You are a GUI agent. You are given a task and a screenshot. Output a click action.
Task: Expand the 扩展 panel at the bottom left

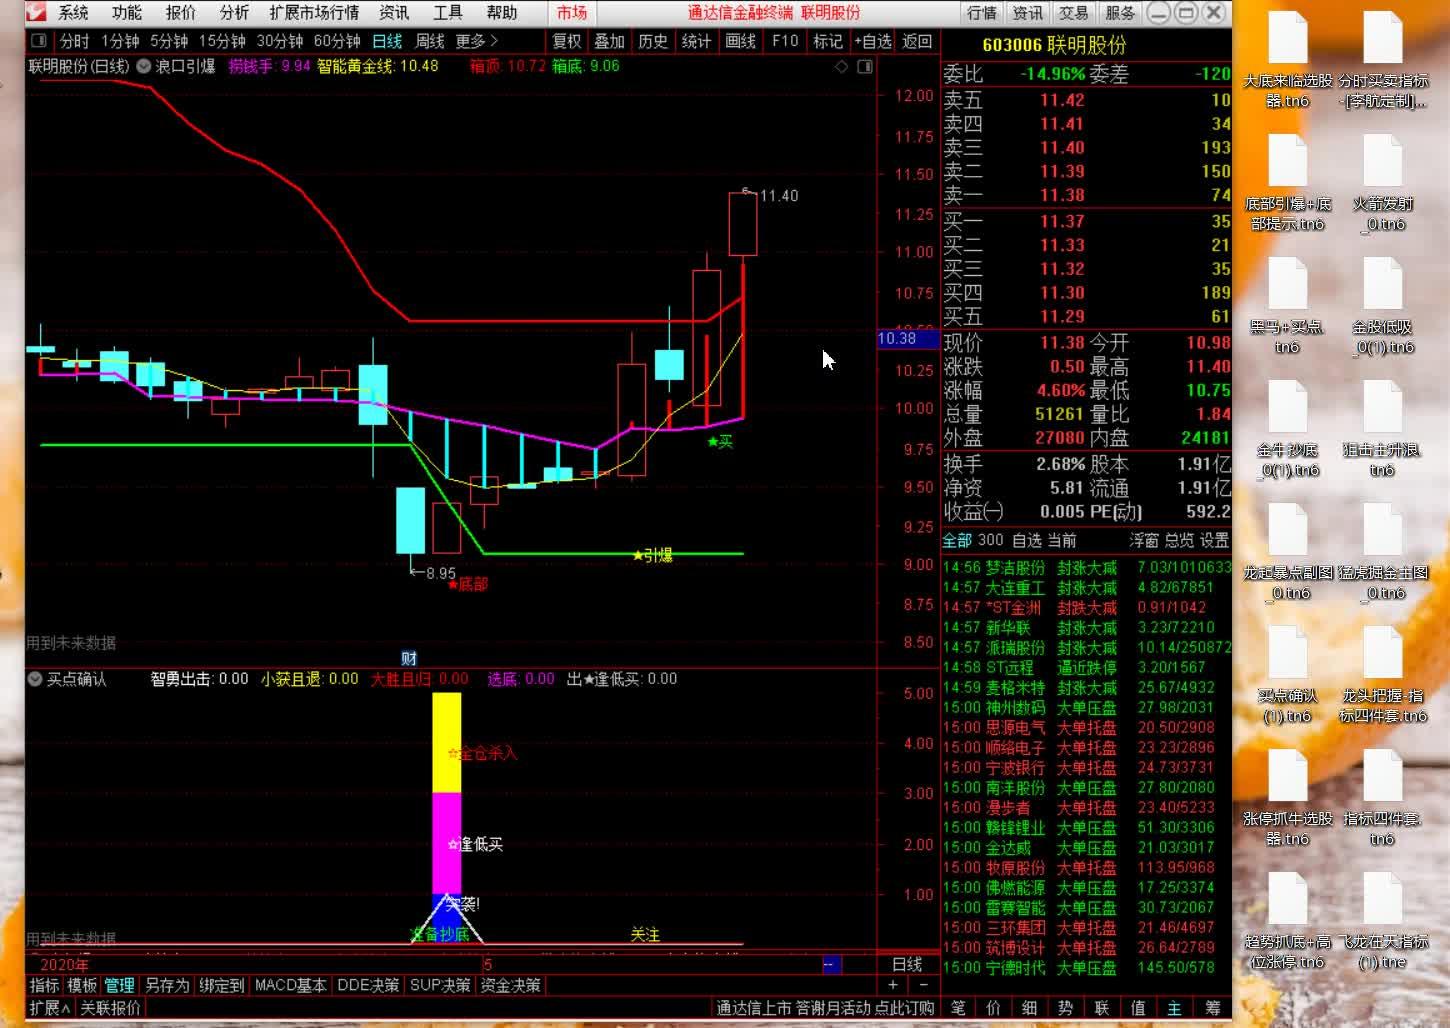coord(49,1008)
